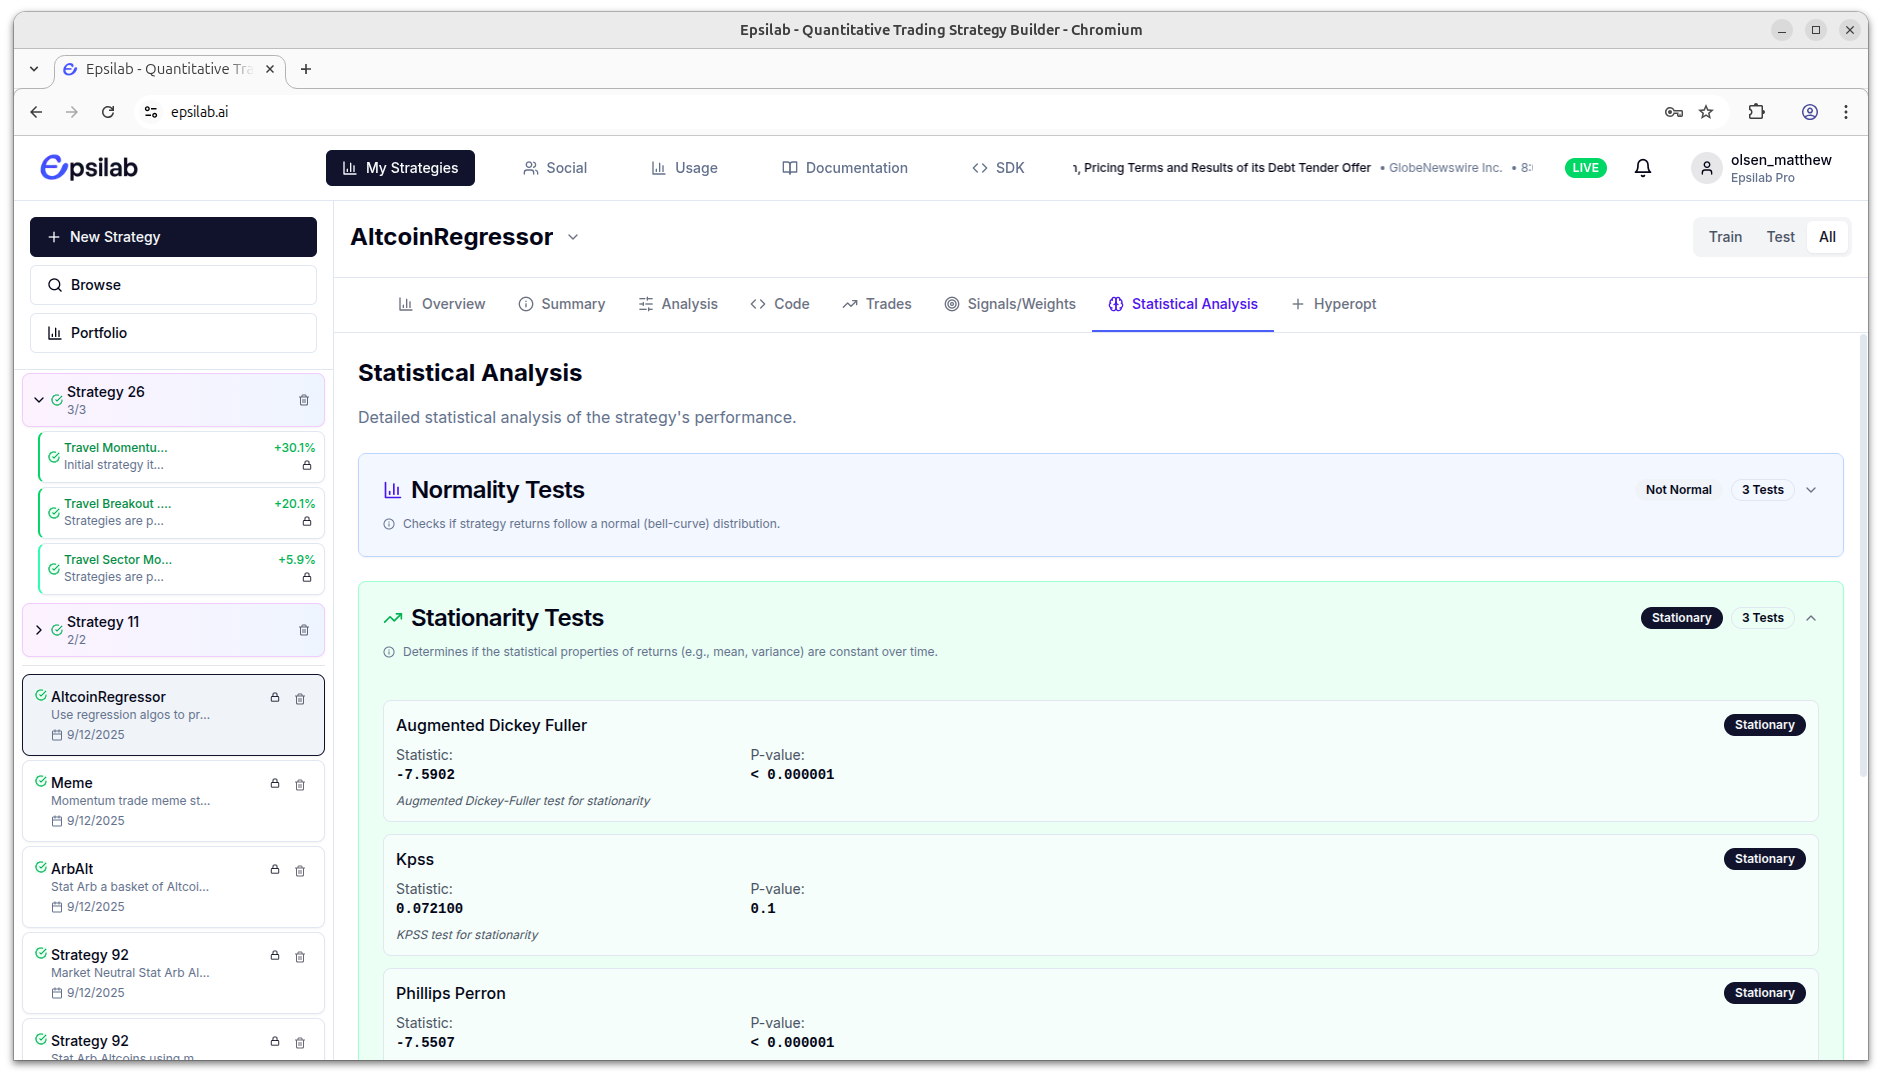This screenshot has height=1077, width=1882.
Task: Switch the dataset view to Test
Action: click(x=1780, y=237)
